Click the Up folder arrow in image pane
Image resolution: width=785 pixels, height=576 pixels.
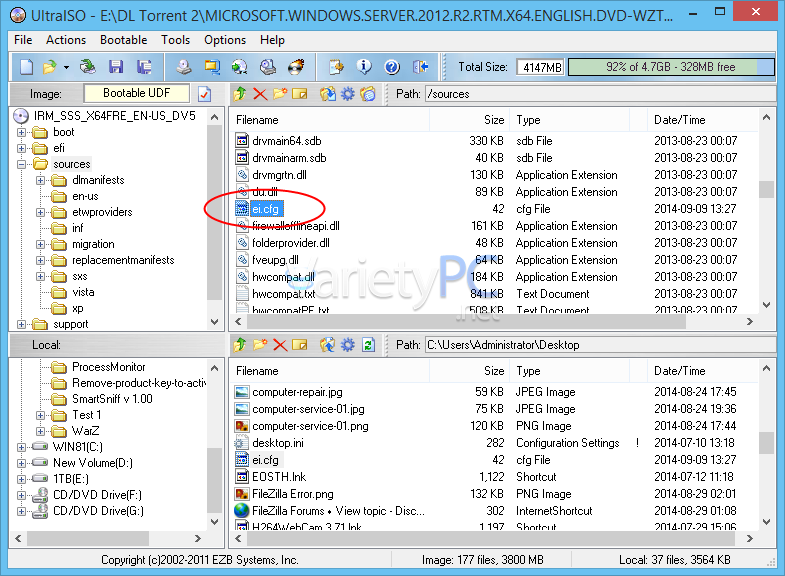coord(240,94)
